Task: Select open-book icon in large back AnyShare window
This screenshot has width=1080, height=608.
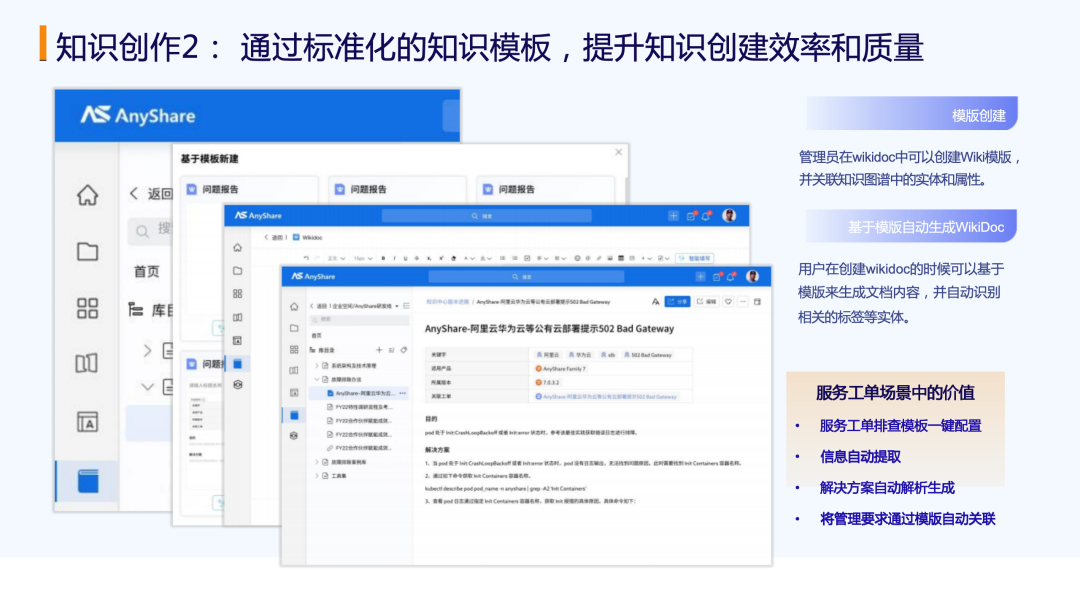Action: (87, 363)
